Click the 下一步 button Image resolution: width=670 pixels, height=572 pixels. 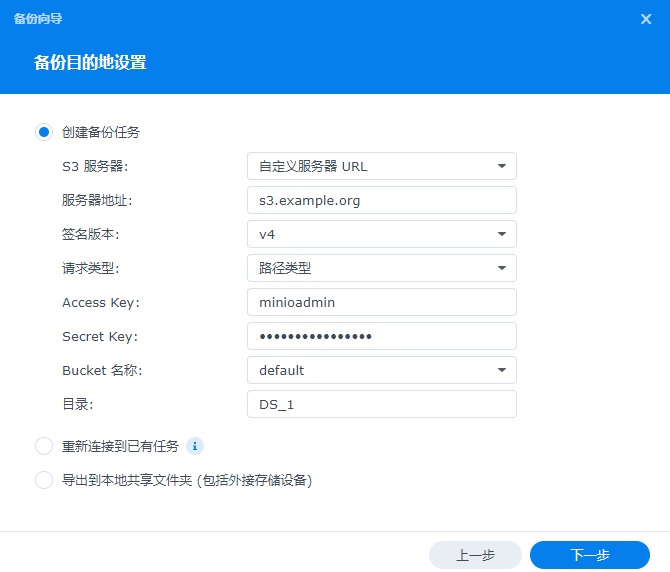[x=590, y=555]
